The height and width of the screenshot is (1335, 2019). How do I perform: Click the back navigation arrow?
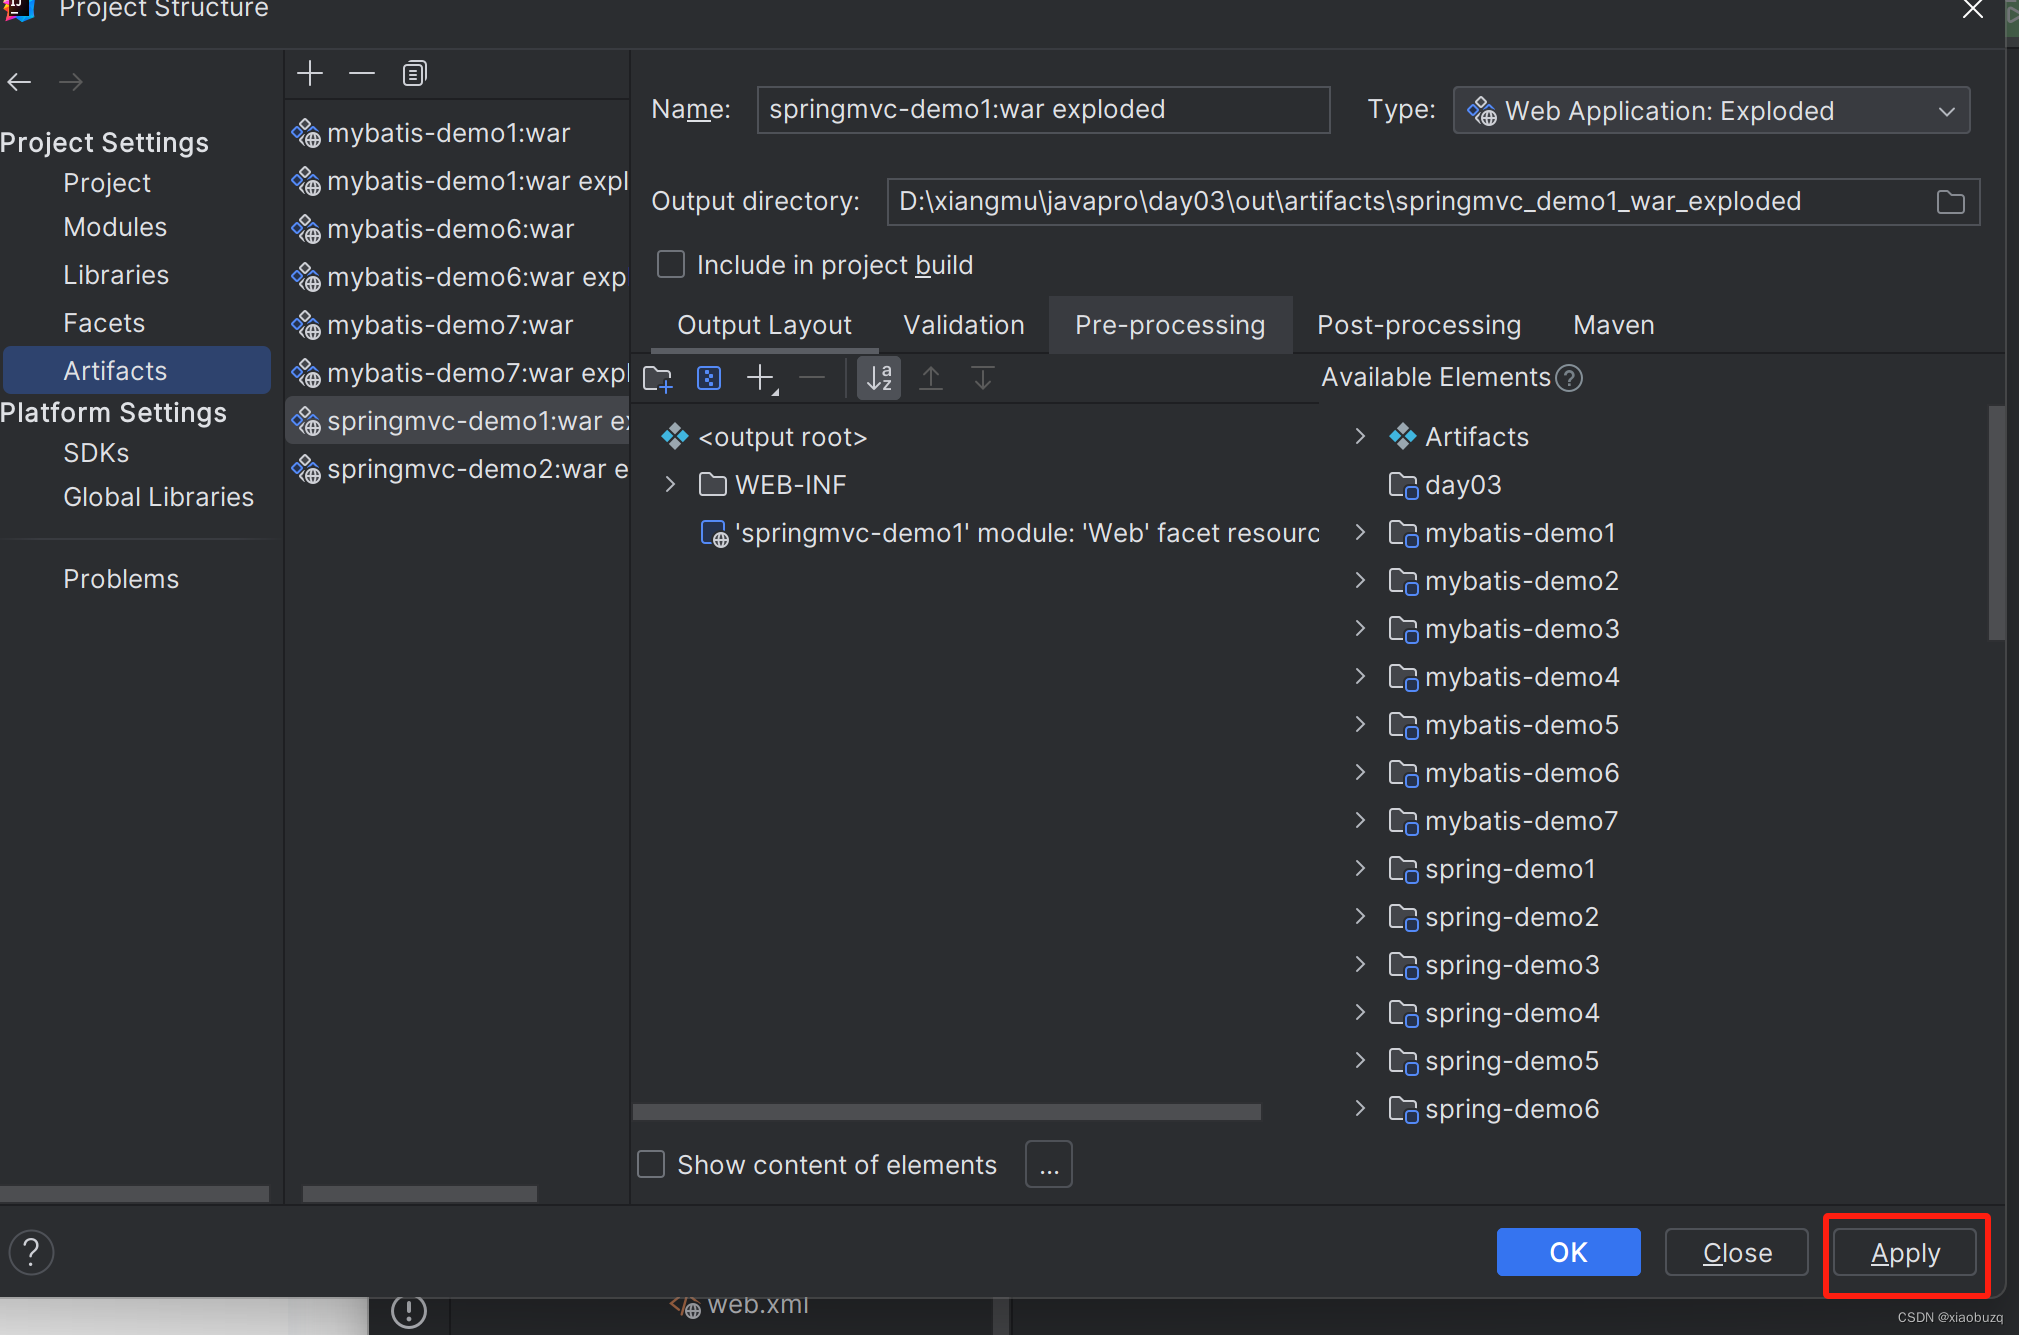point(20,82)
